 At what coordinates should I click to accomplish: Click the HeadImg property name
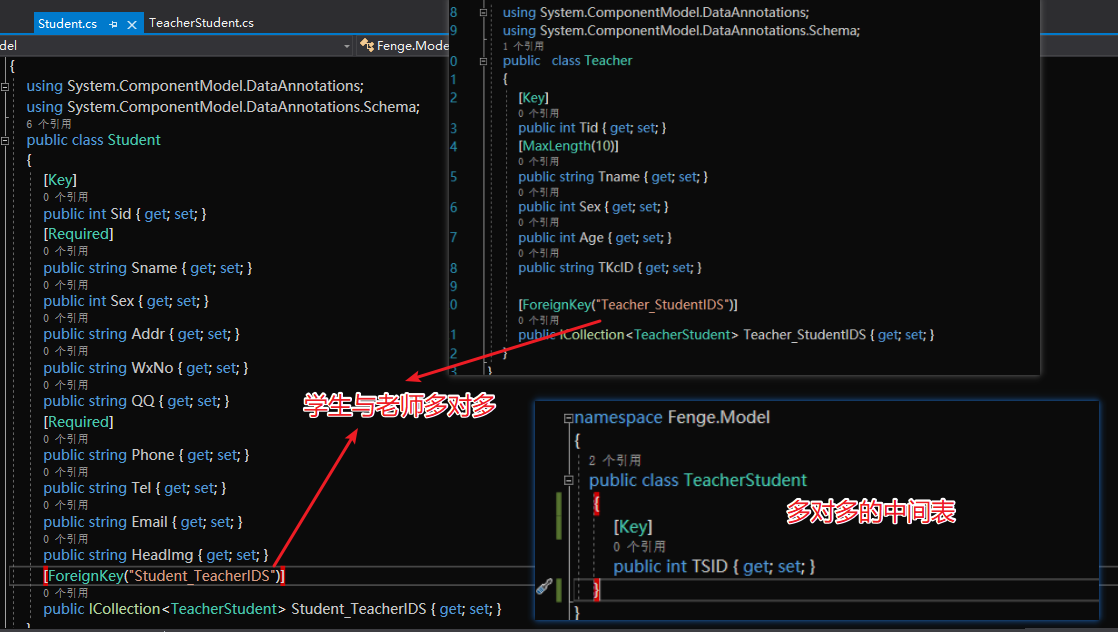coord(163,555)
